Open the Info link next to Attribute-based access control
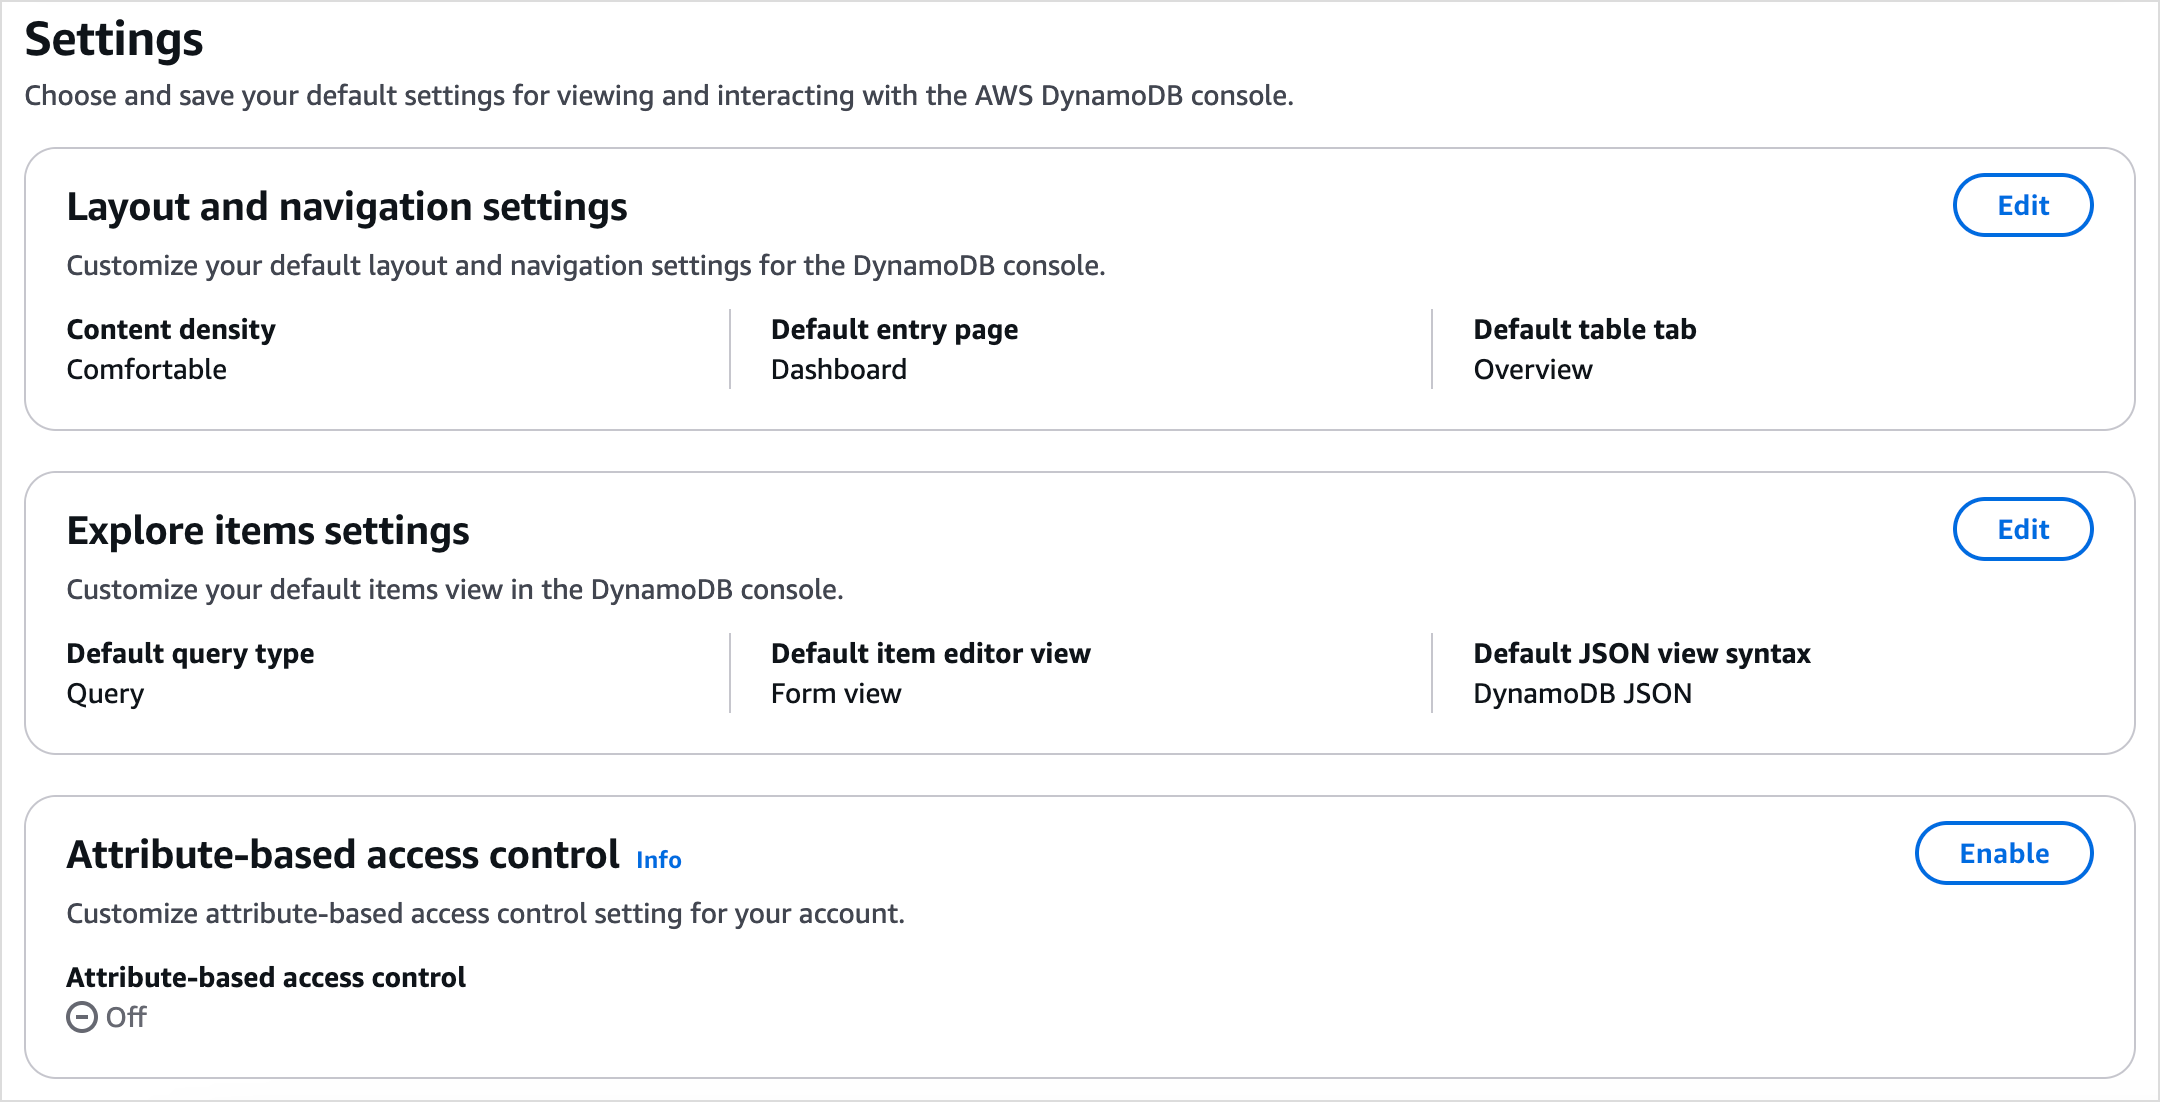2160x1102 pixels. coord(658,860)
